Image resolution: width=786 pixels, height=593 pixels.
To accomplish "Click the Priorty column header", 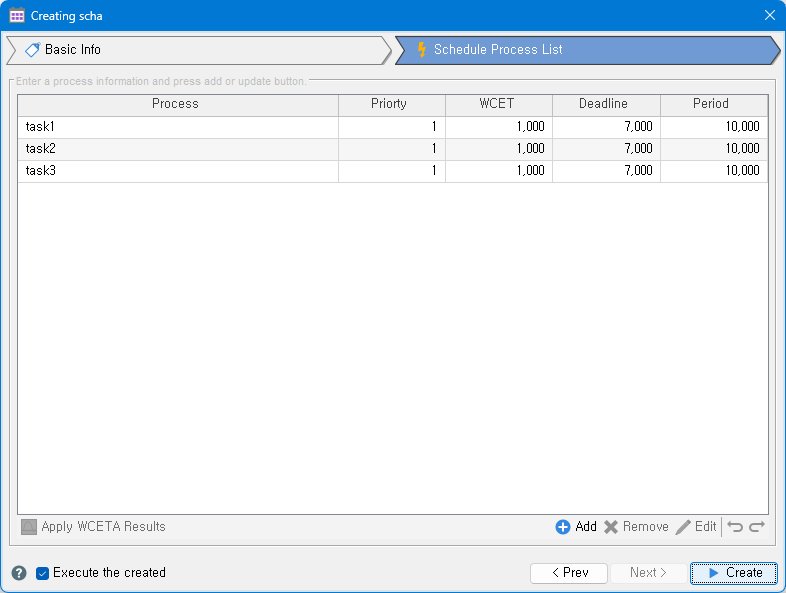I will 389,104.
